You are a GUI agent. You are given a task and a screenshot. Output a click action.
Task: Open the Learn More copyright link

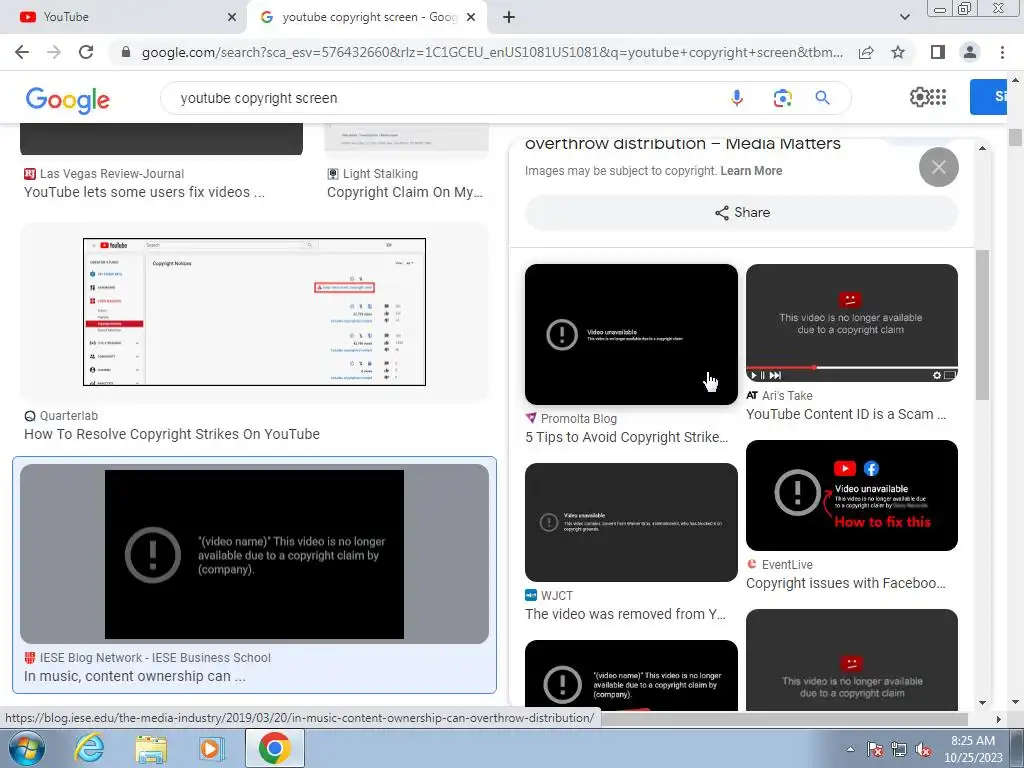(x=751, y=171)
